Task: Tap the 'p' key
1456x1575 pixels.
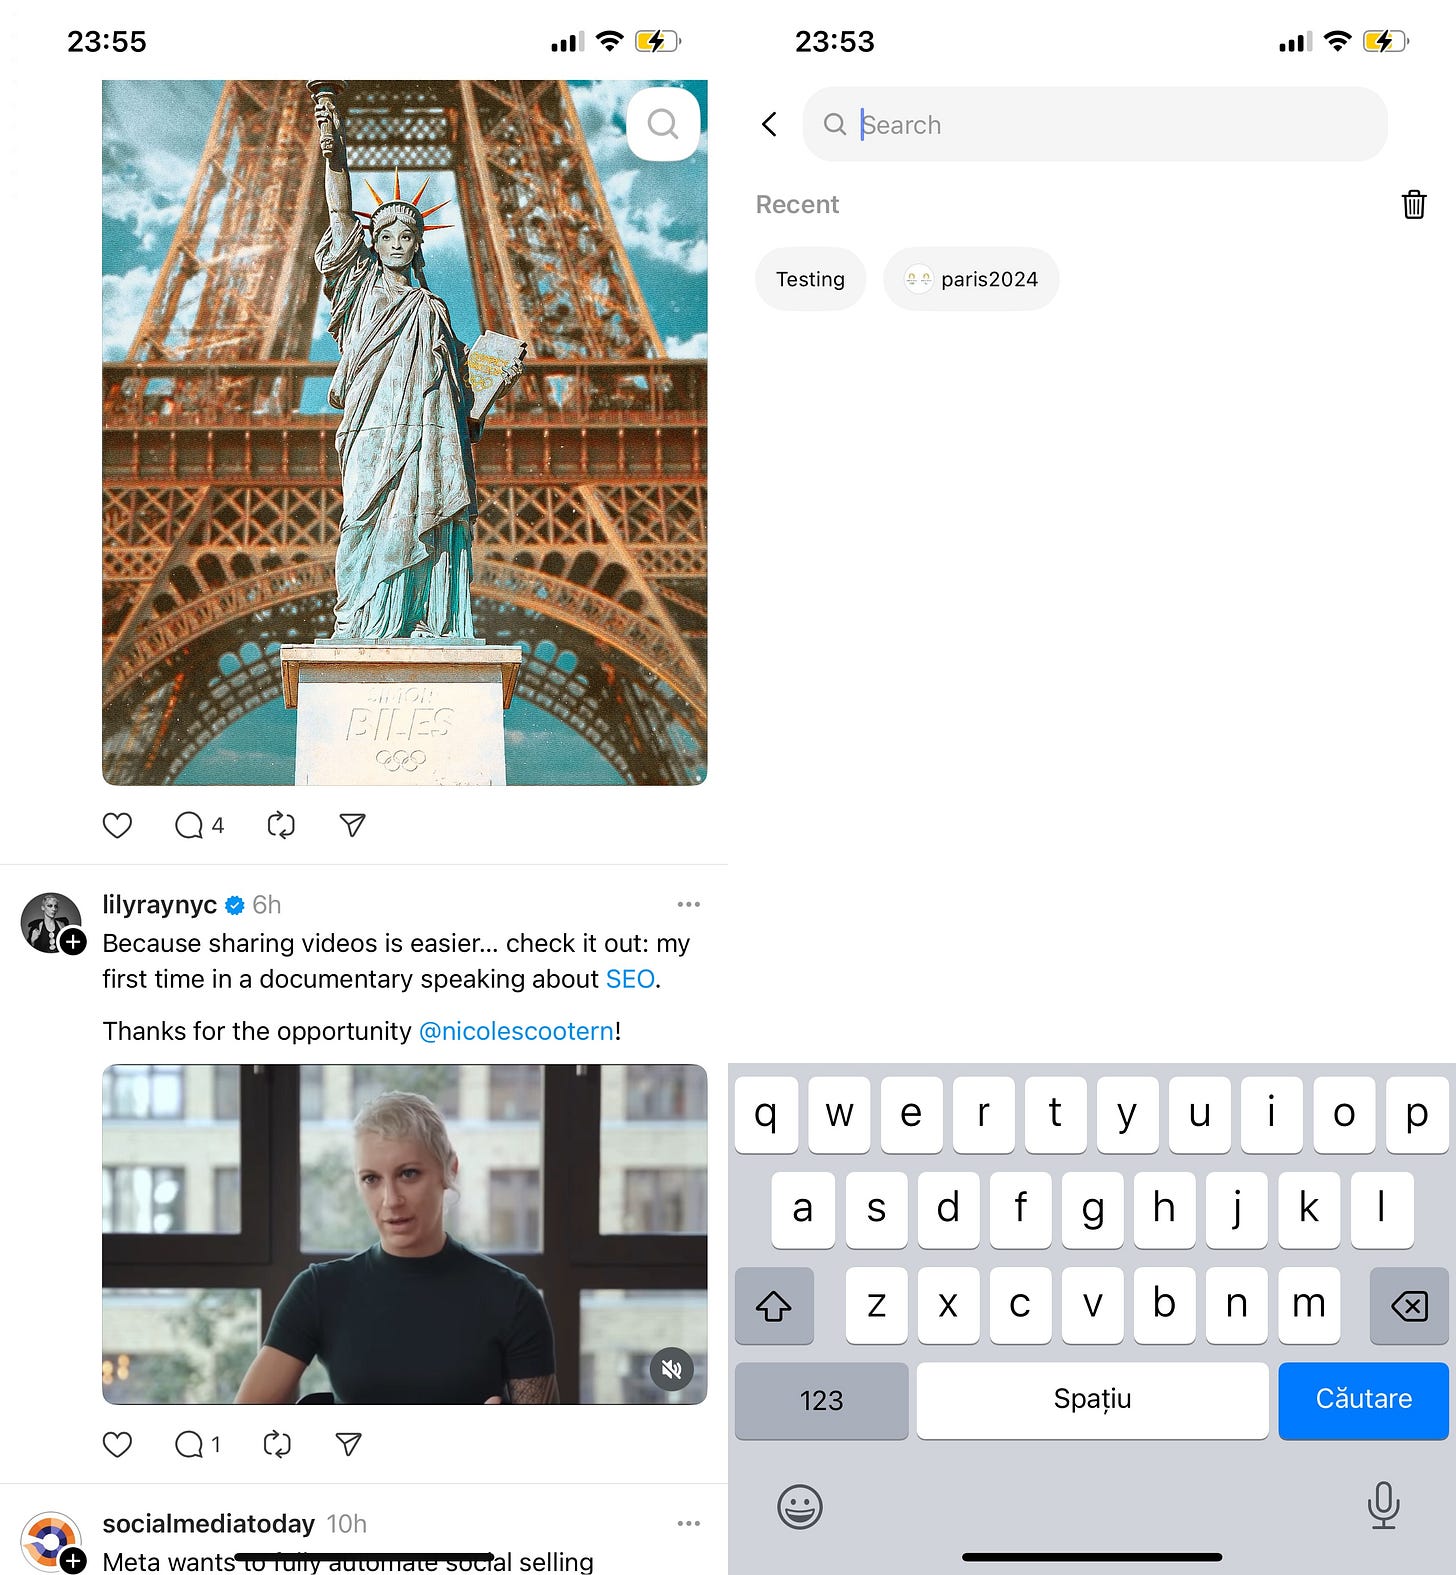Action: [x=1417, y=1114]
